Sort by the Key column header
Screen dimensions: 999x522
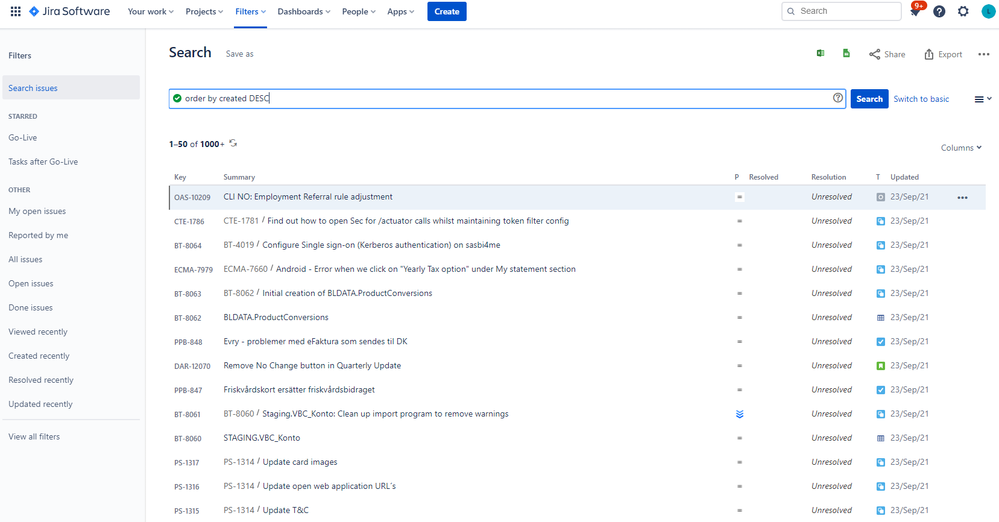(x=180, y=177)
